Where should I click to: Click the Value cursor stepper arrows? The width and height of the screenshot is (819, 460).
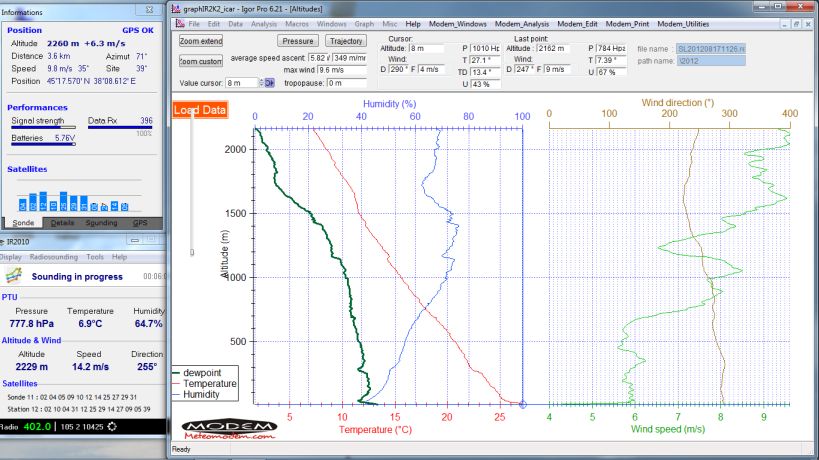[x=261, y=83]
